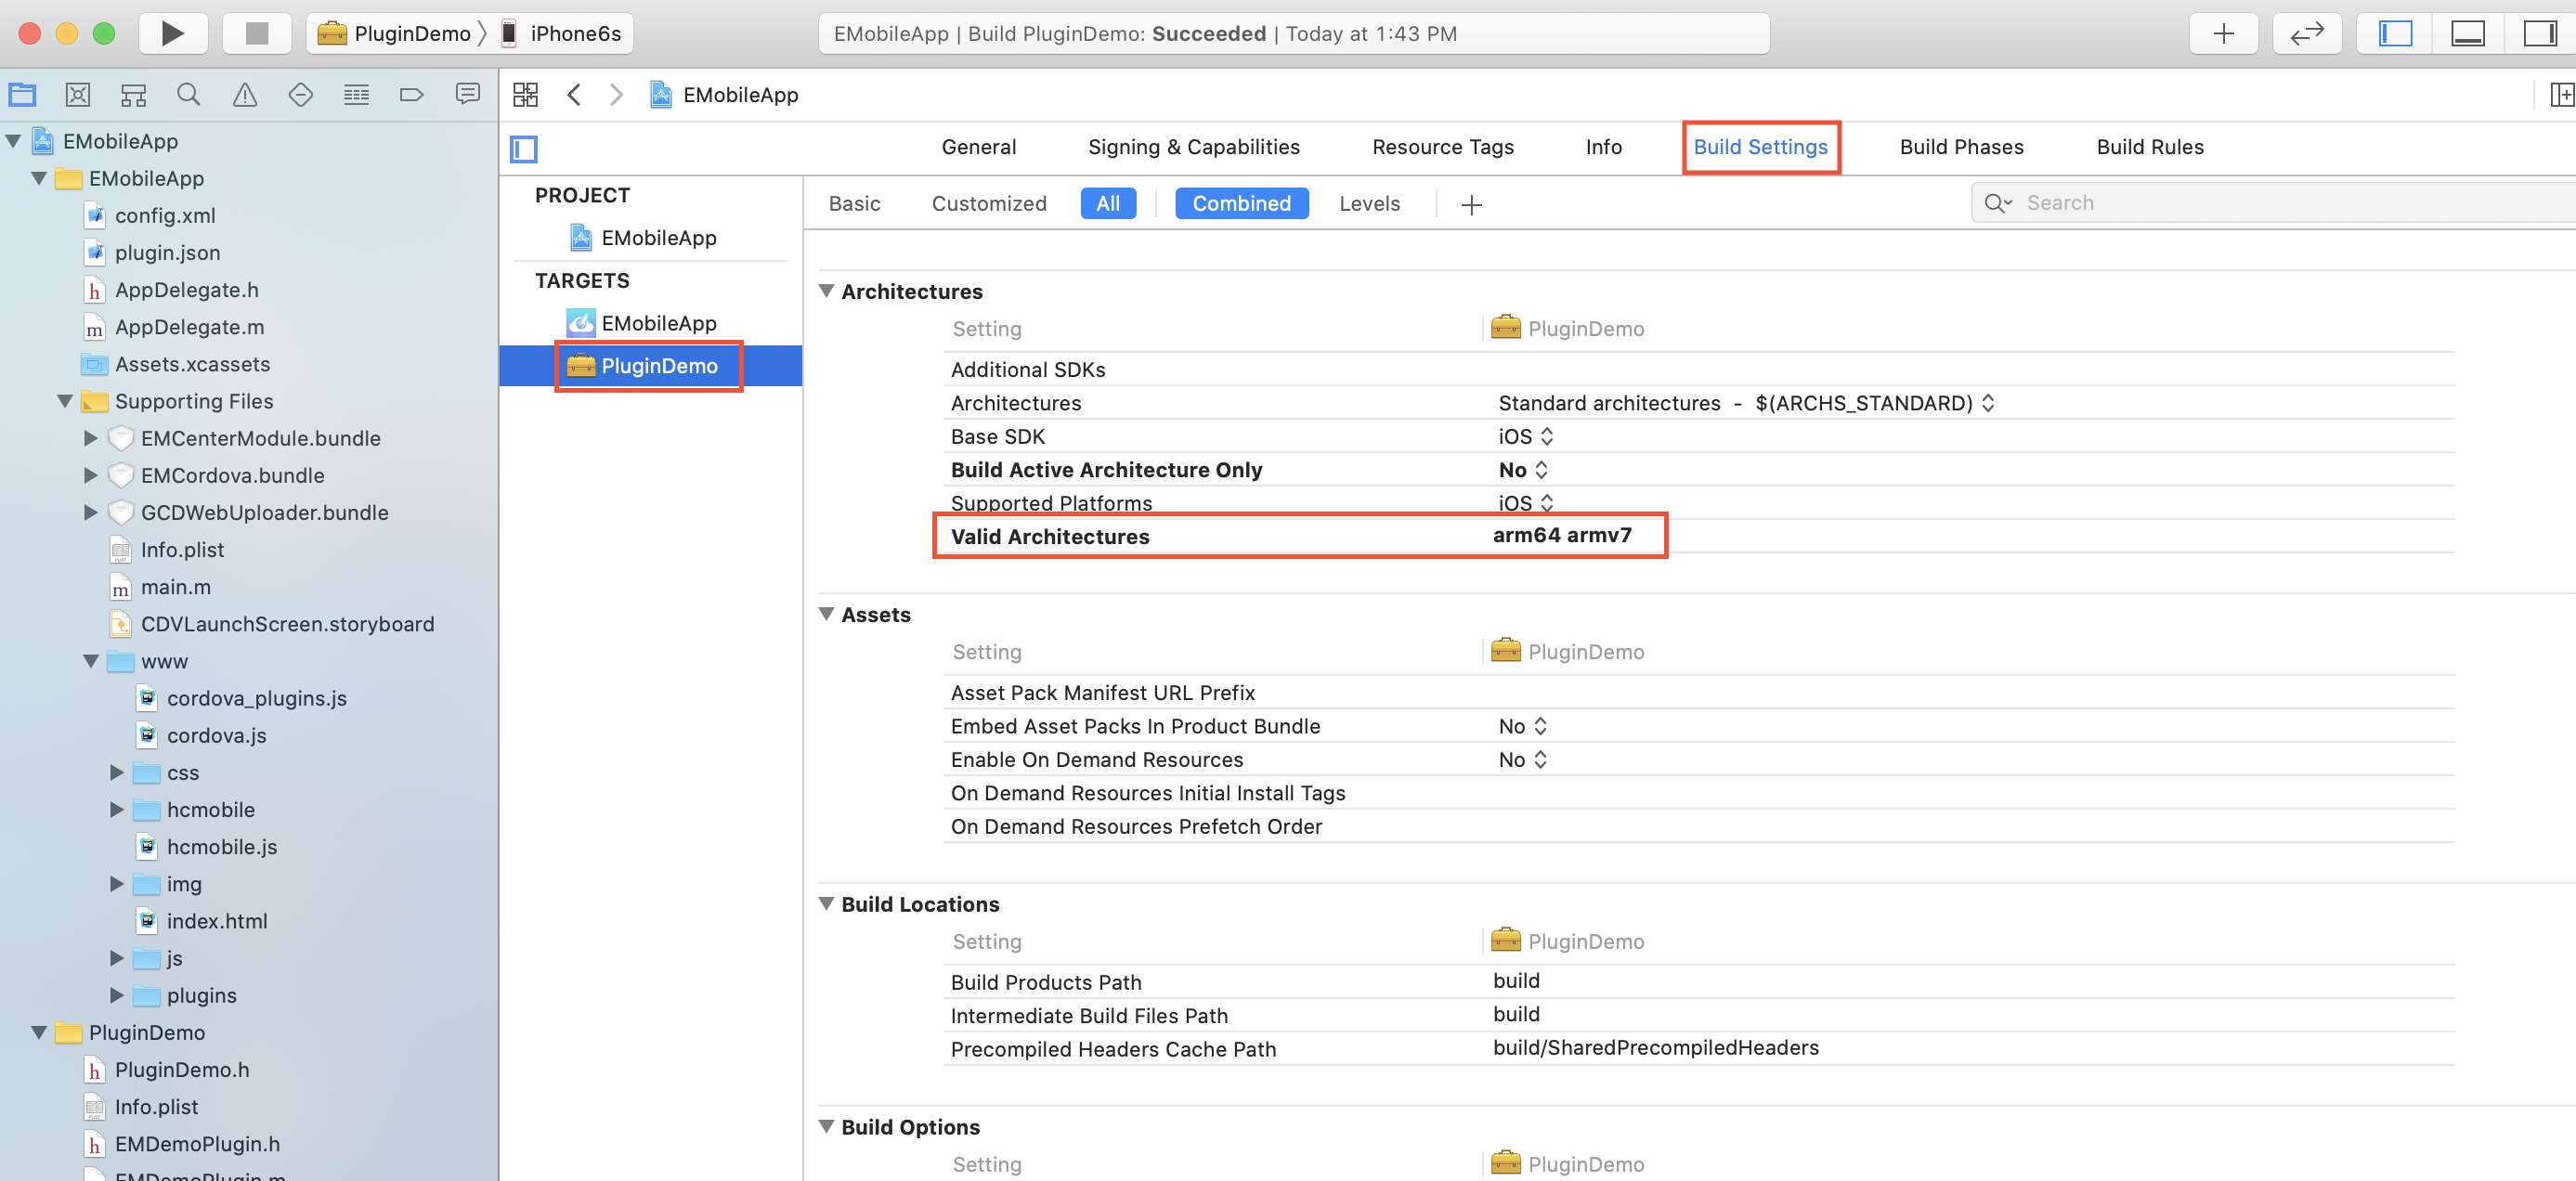Click EMobileApp in the jump bar

pyautogui.click(x=724, y=95)
